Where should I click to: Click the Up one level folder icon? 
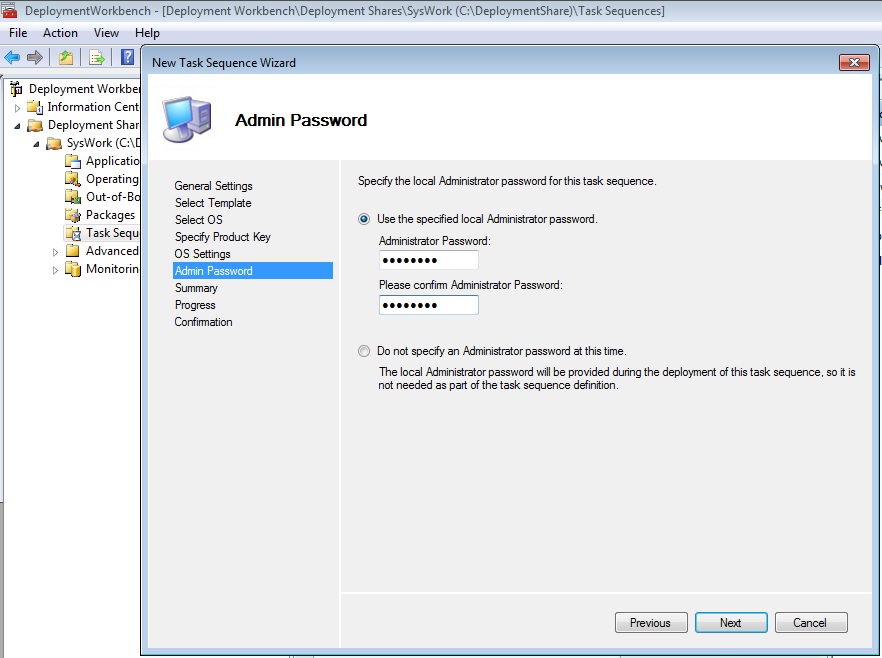point(66,57)
